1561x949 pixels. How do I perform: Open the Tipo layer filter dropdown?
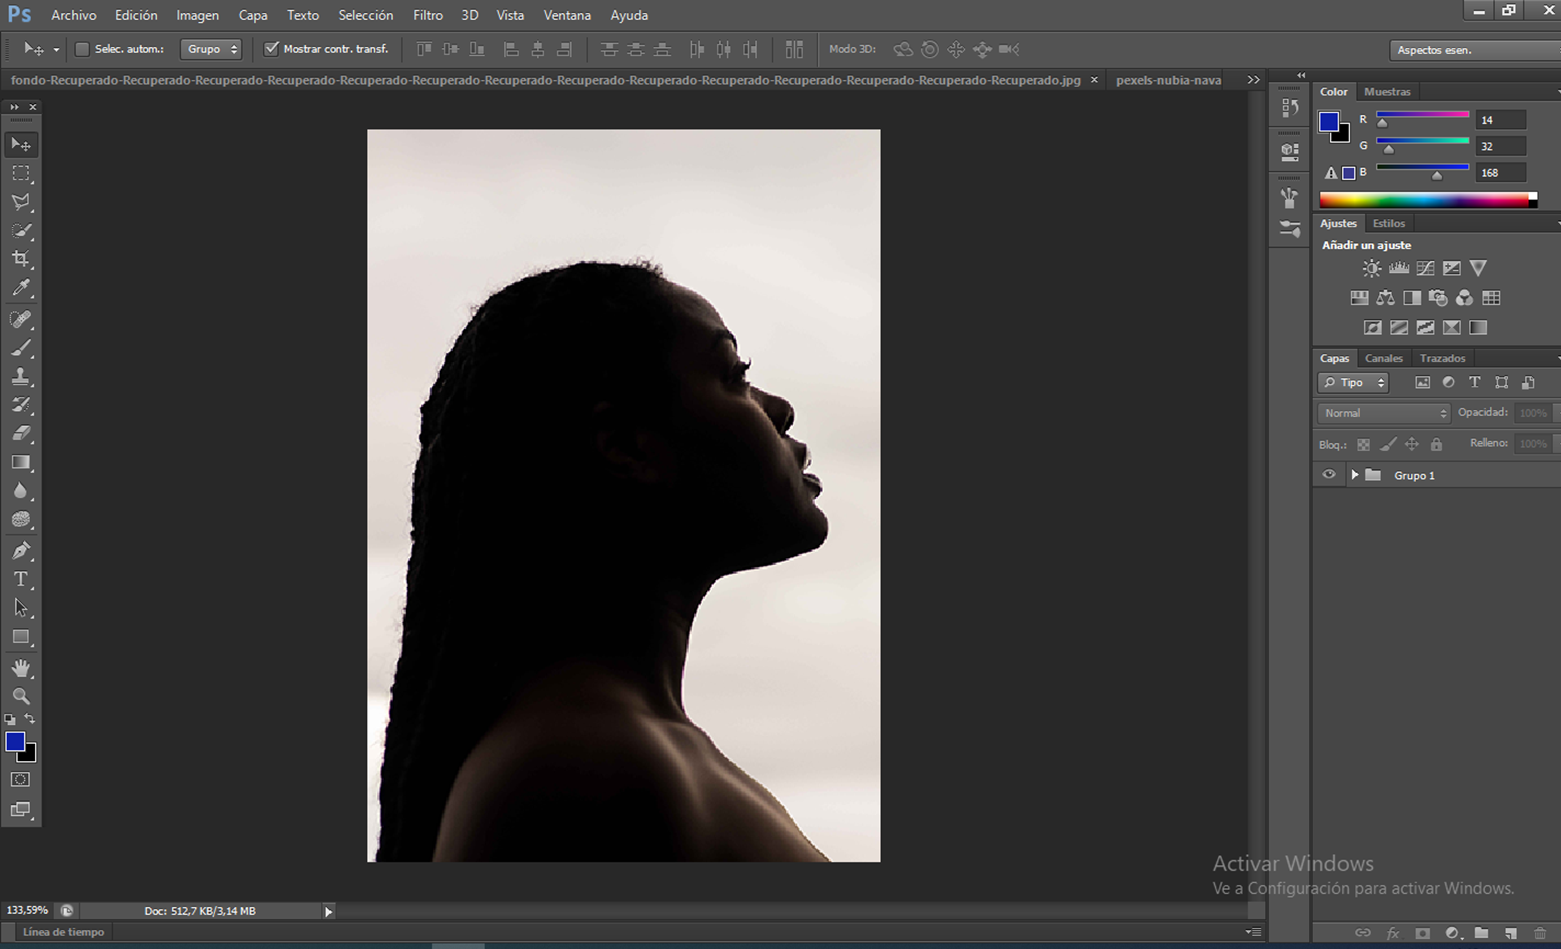pos(1354,383)
